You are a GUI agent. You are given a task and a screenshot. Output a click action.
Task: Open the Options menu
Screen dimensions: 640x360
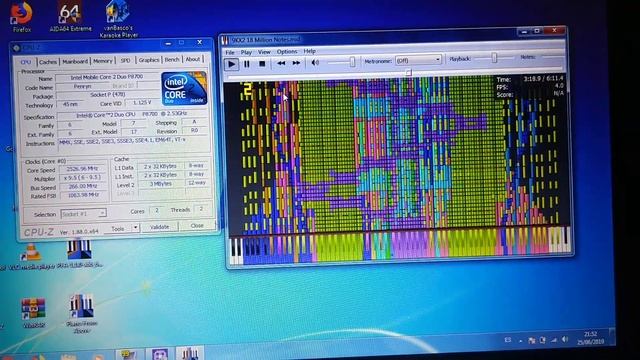tap(287, 51)
